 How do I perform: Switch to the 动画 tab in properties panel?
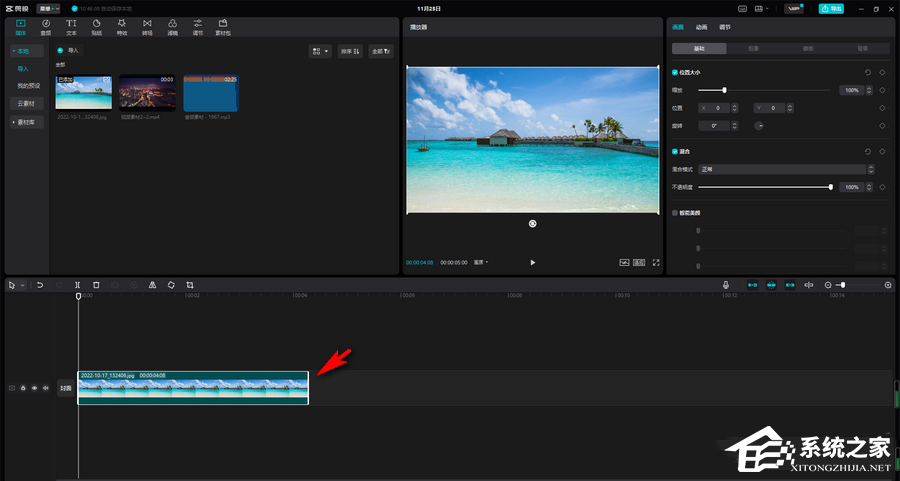pyautogui.click(x=702, y=28)
